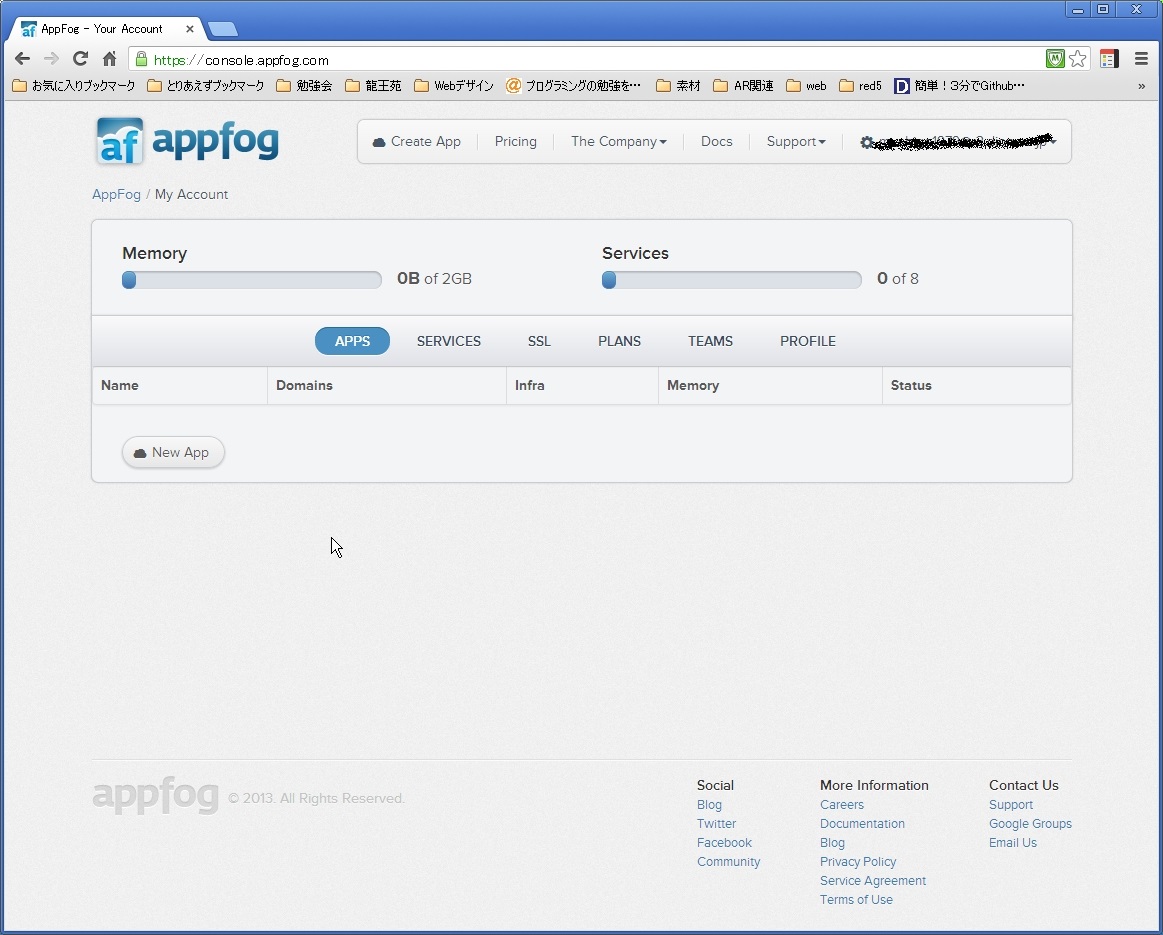Open Blog link under Social
Viewport: 1163px width, 935px height.
709,805
